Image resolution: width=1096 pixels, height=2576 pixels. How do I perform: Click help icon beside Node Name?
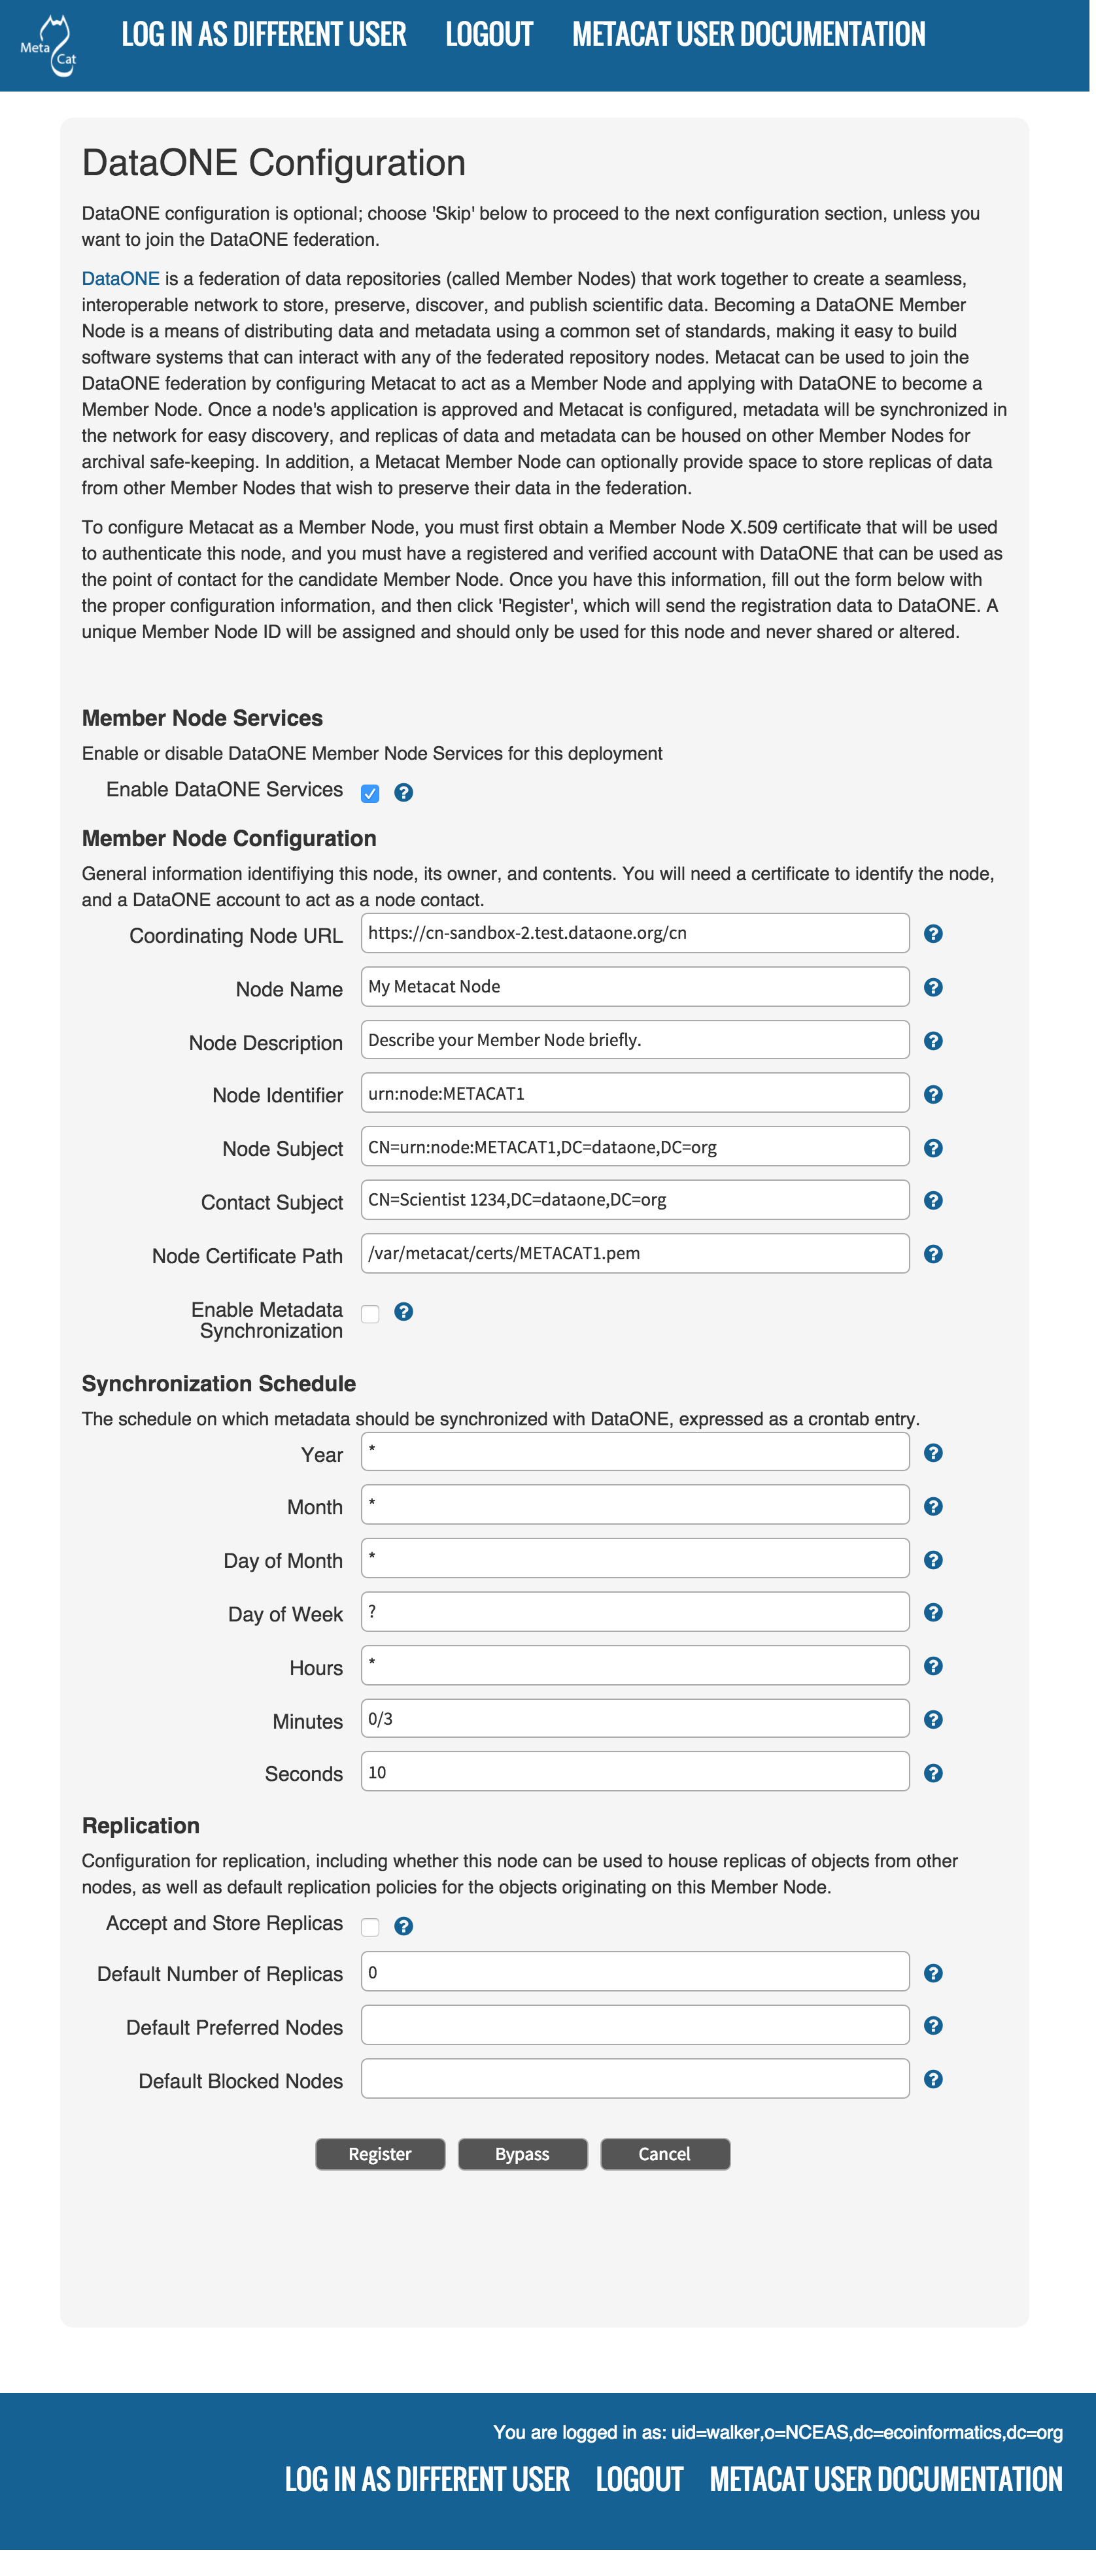pyautogui.click(x=933, y=988)
